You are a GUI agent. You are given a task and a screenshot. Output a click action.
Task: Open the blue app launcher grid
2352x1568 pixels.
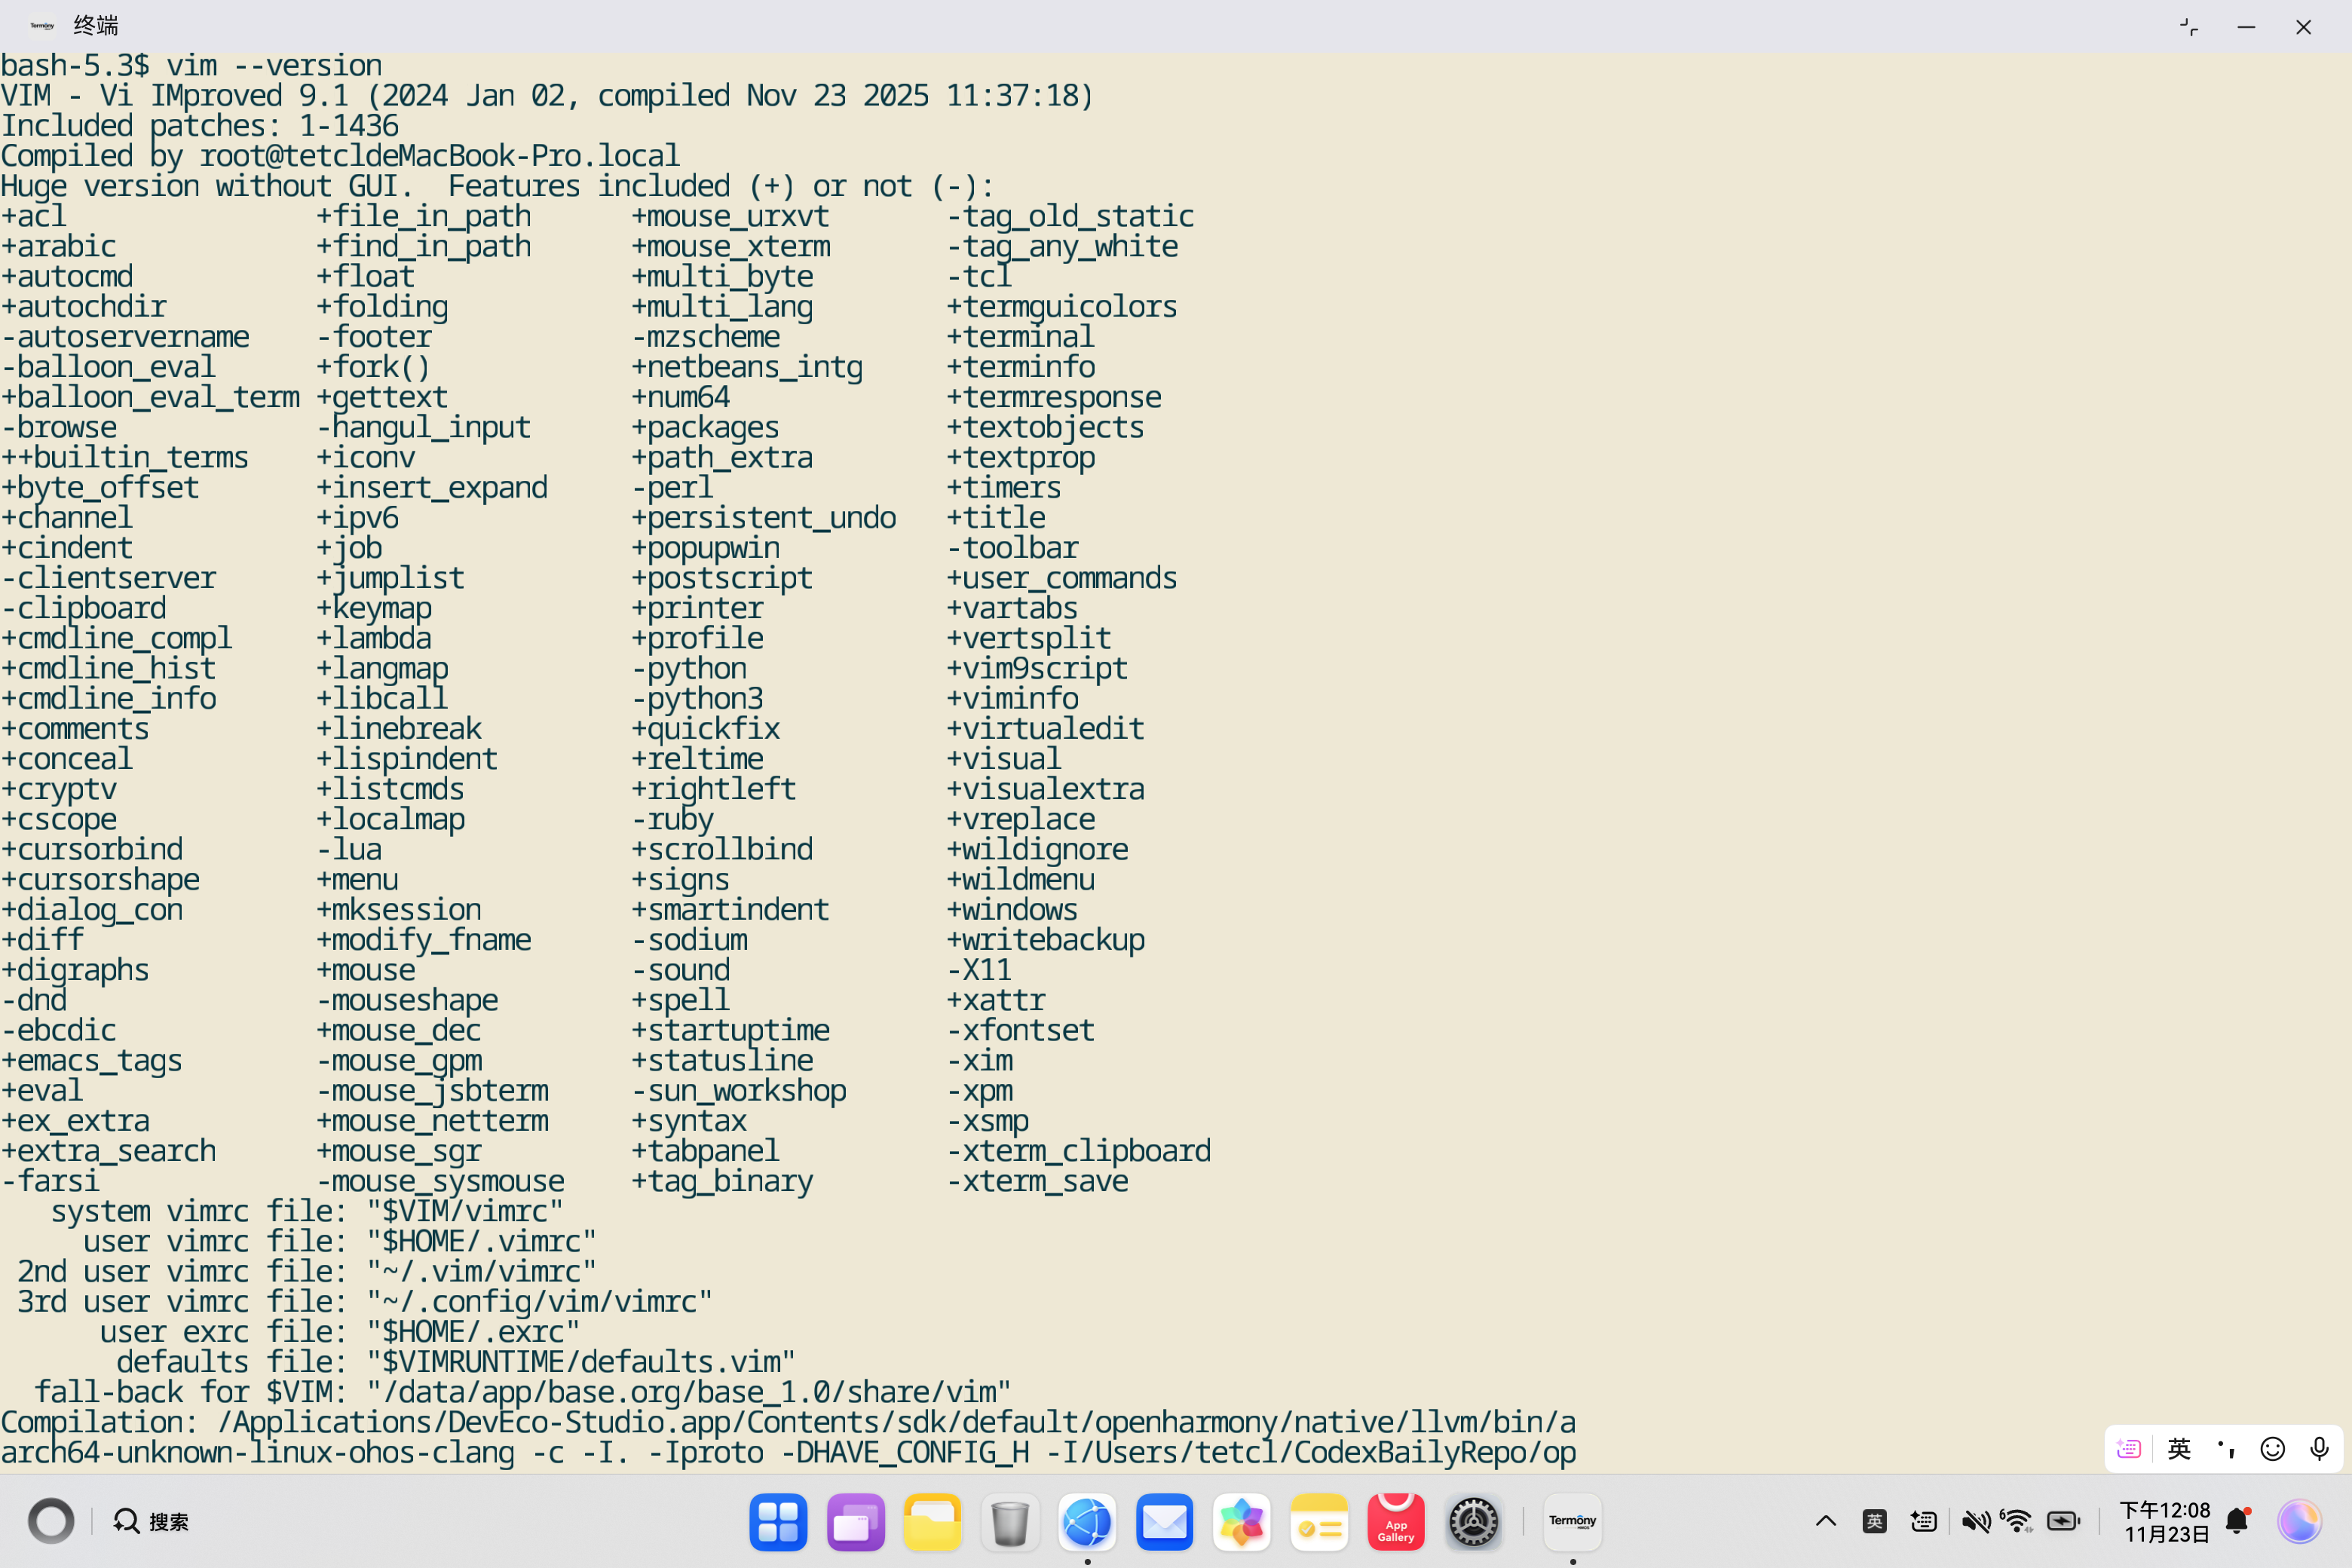tap(778, 1522)
